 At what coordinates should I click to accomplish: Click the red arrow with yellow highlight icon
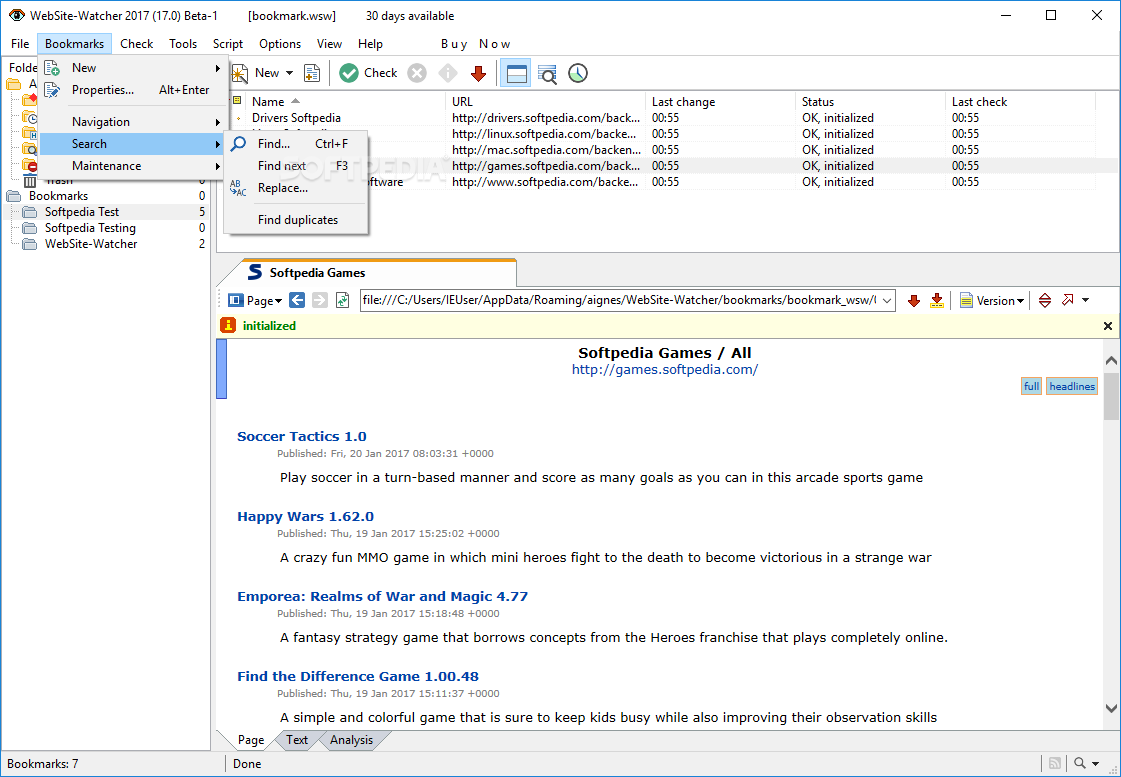point(937,301)
